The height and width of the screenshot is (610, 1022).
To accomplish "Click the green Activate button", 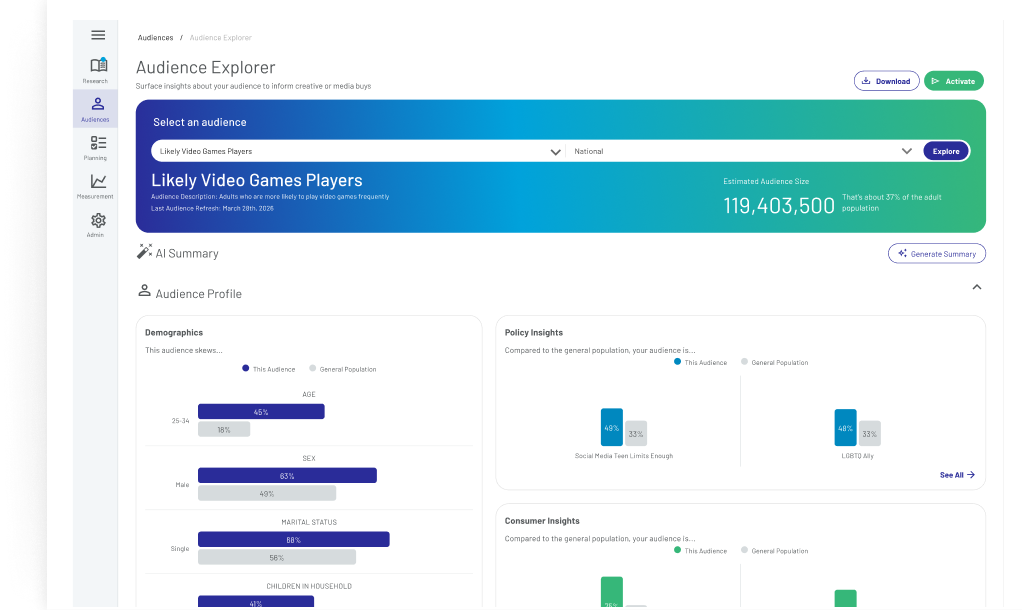I will [954, 81].
